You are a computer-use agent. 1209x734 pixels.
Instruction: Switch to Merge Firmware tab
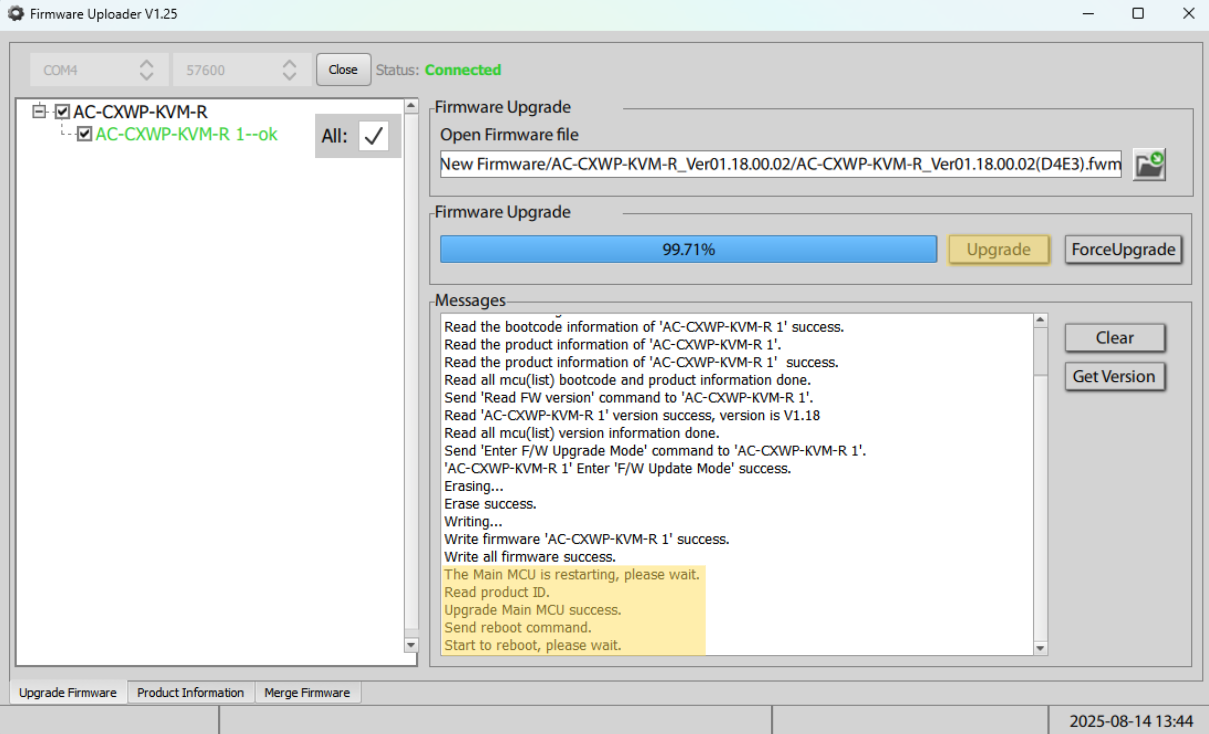pos(307,692)
